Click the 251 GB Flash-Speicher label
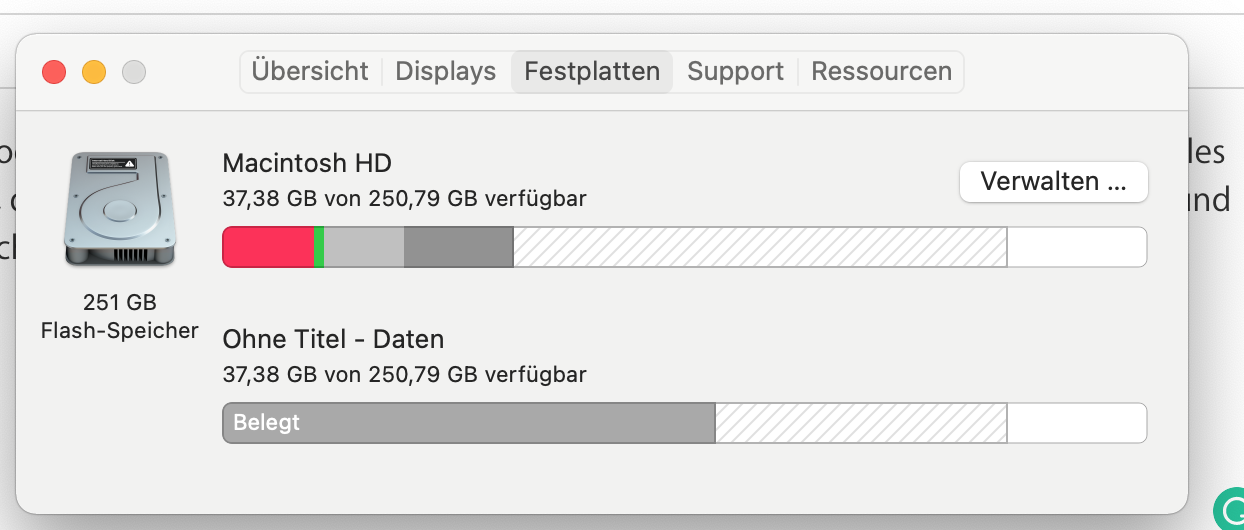The height and width of the screenshot is (530, 1244). [x=119, y=316]
